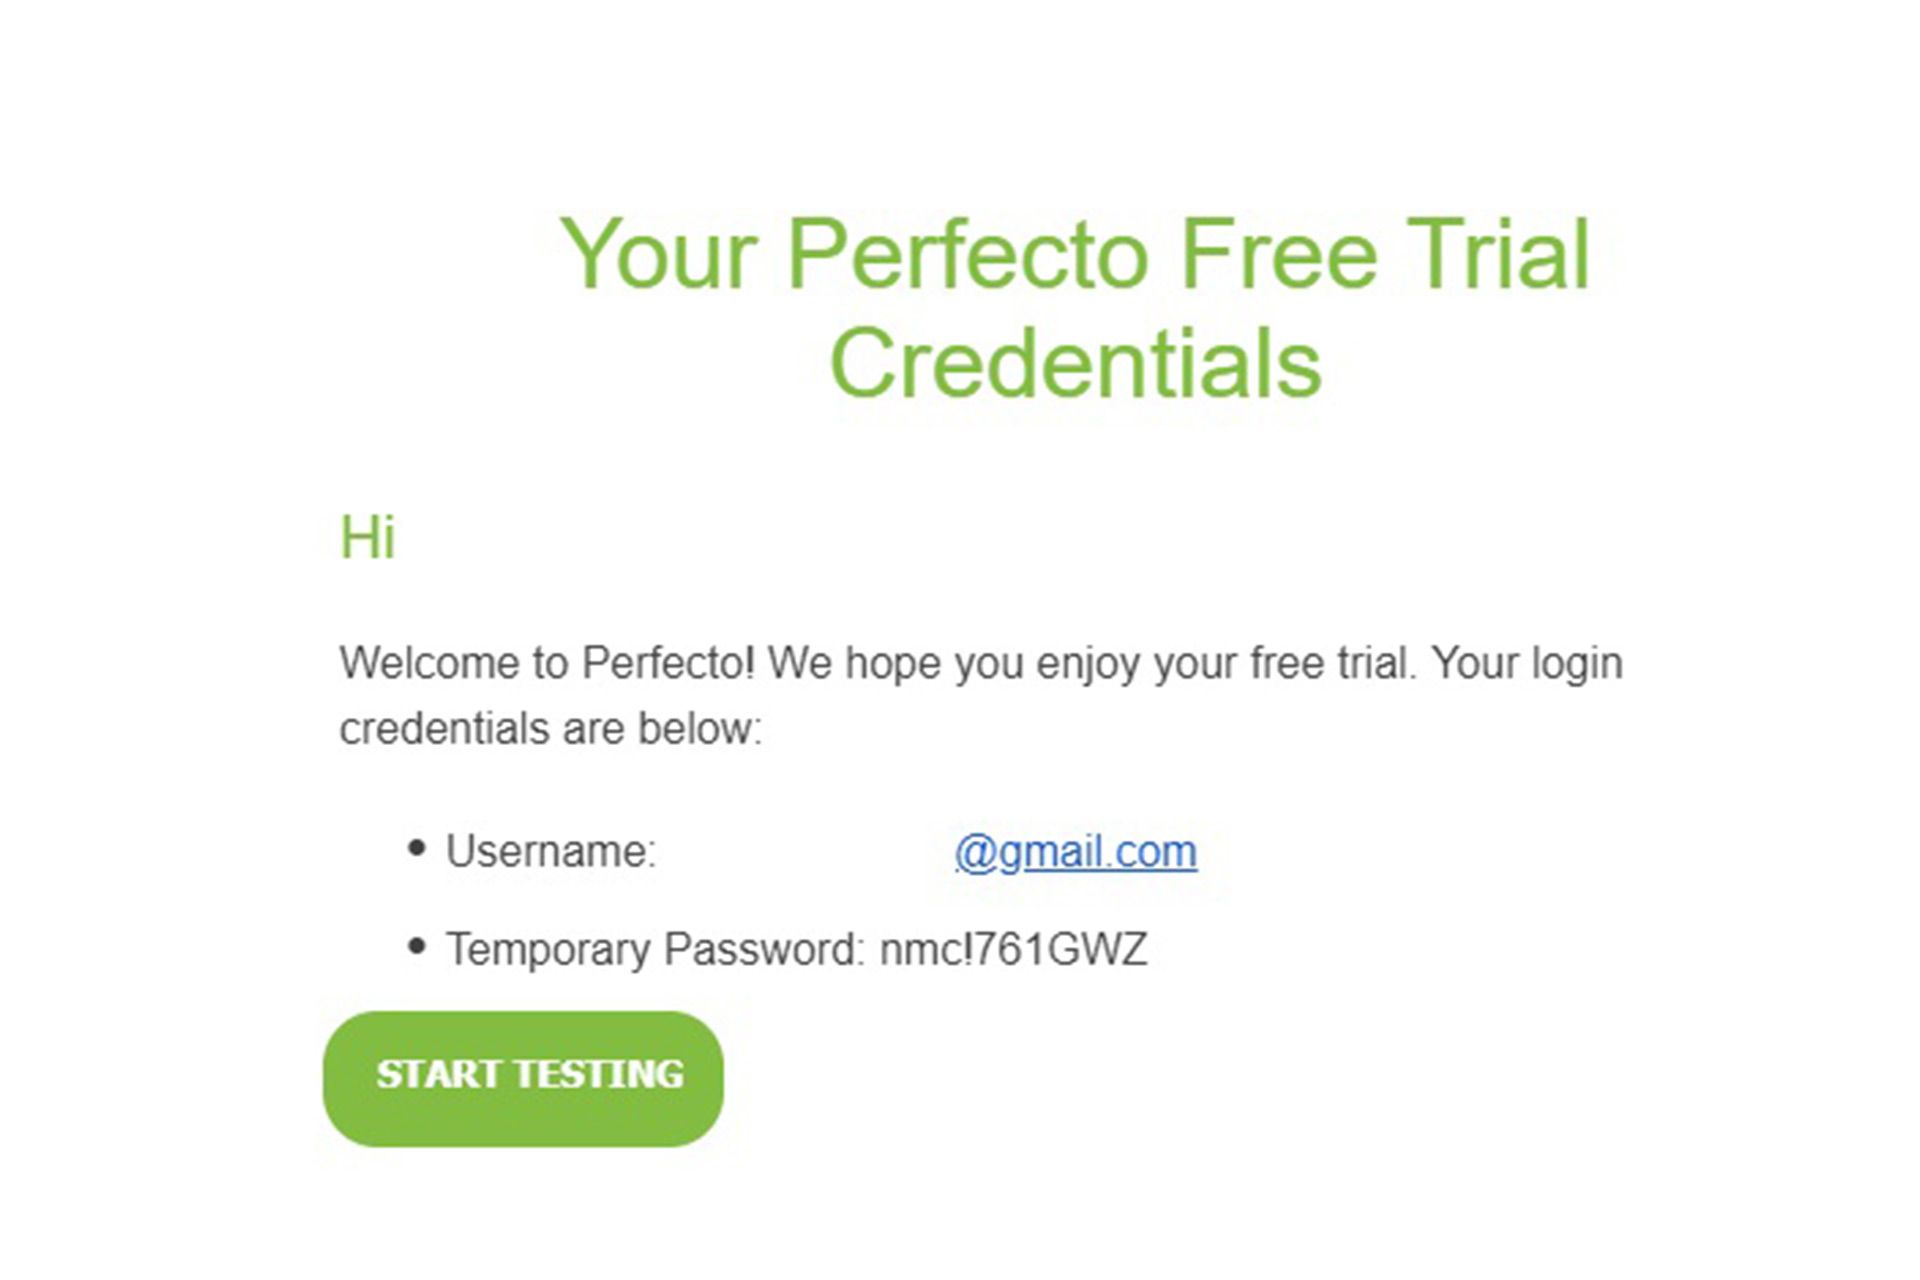Click the 'Username:' label

[x=551, y=852]
